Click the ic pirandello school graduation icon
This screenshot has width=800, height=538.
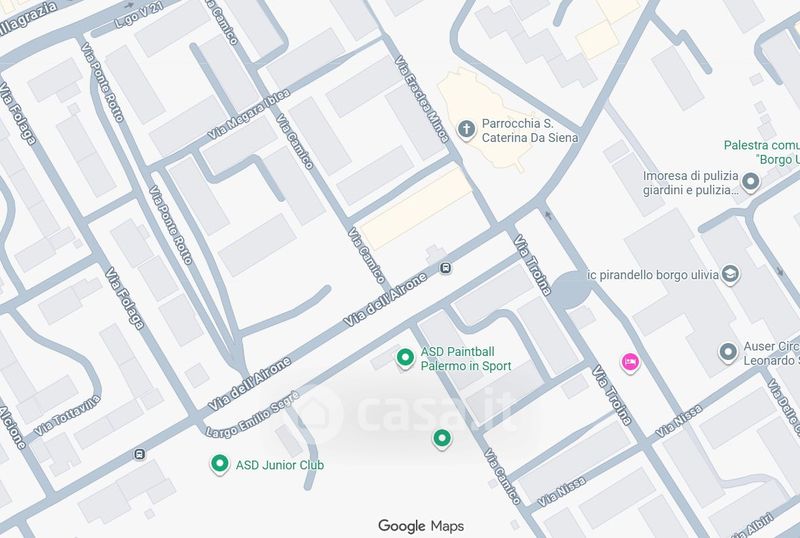point(730,274)
